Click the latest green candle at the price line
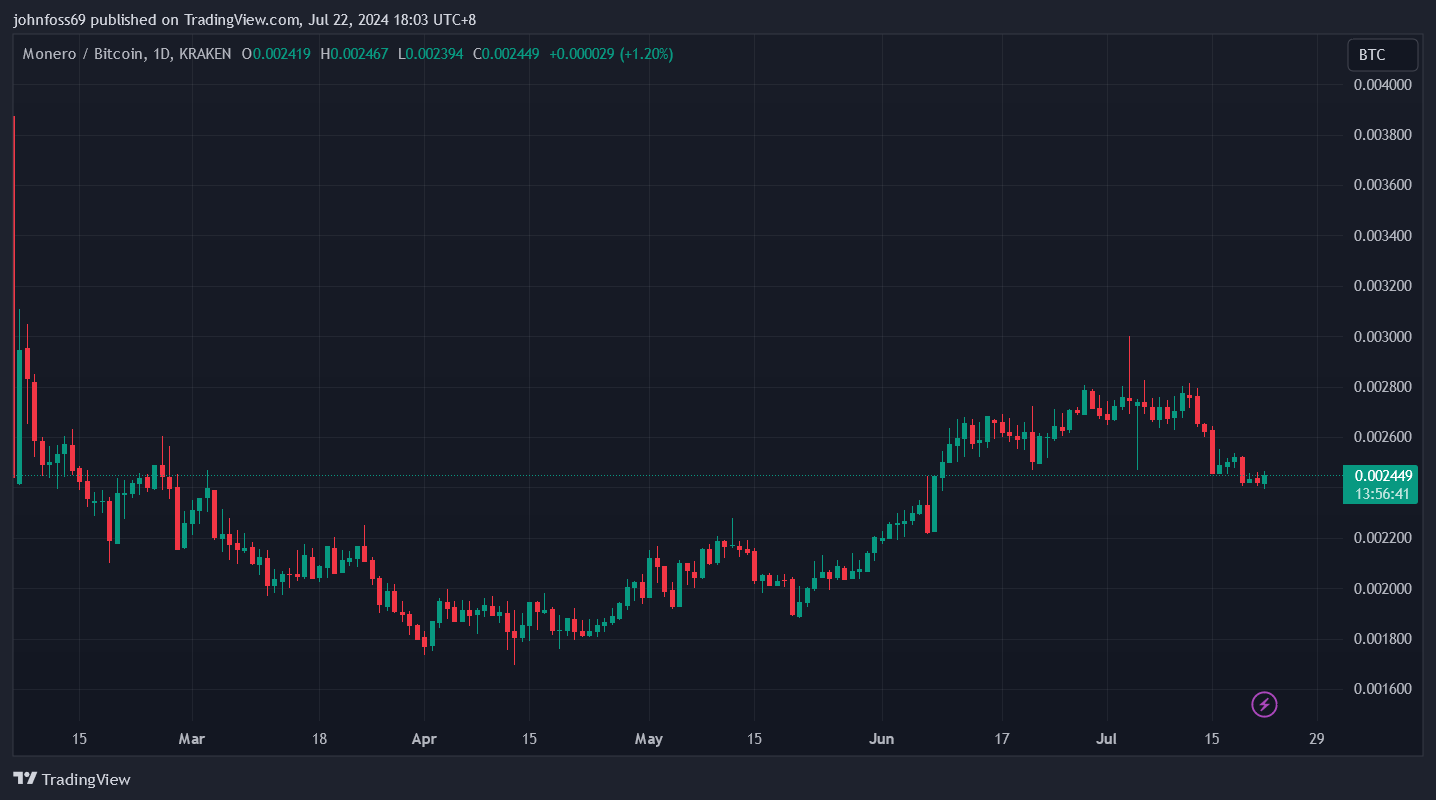The image size is (1436, 800). pos(1264,479)
